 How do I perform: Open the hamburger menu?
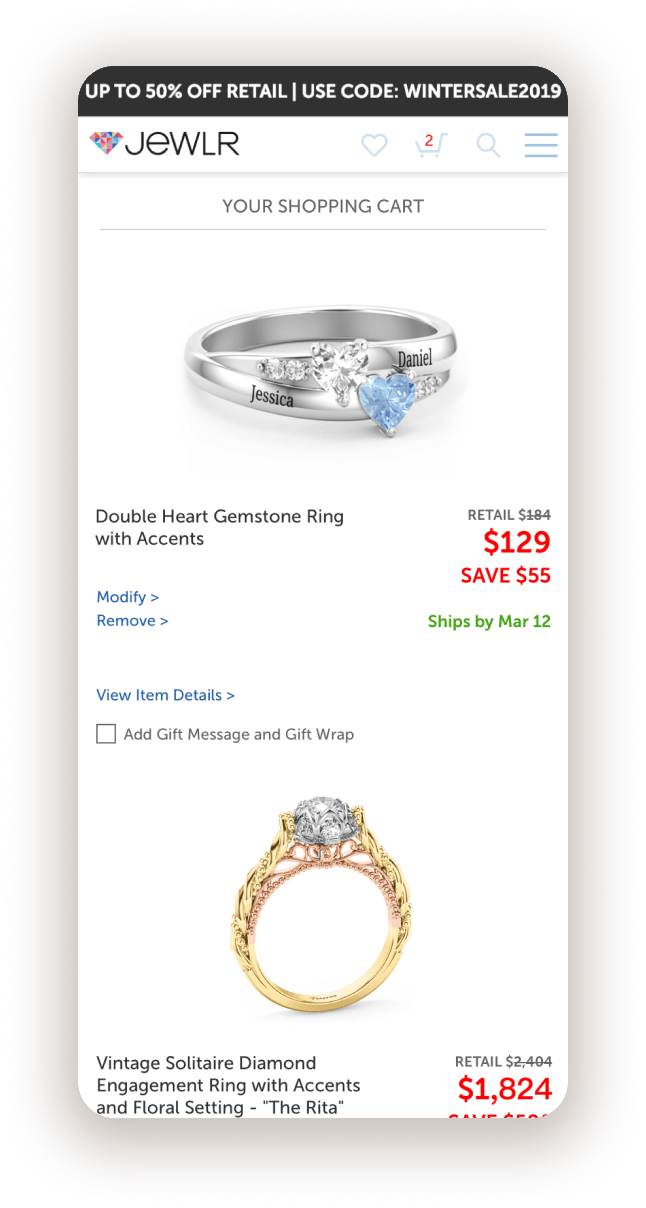point(541,145)
